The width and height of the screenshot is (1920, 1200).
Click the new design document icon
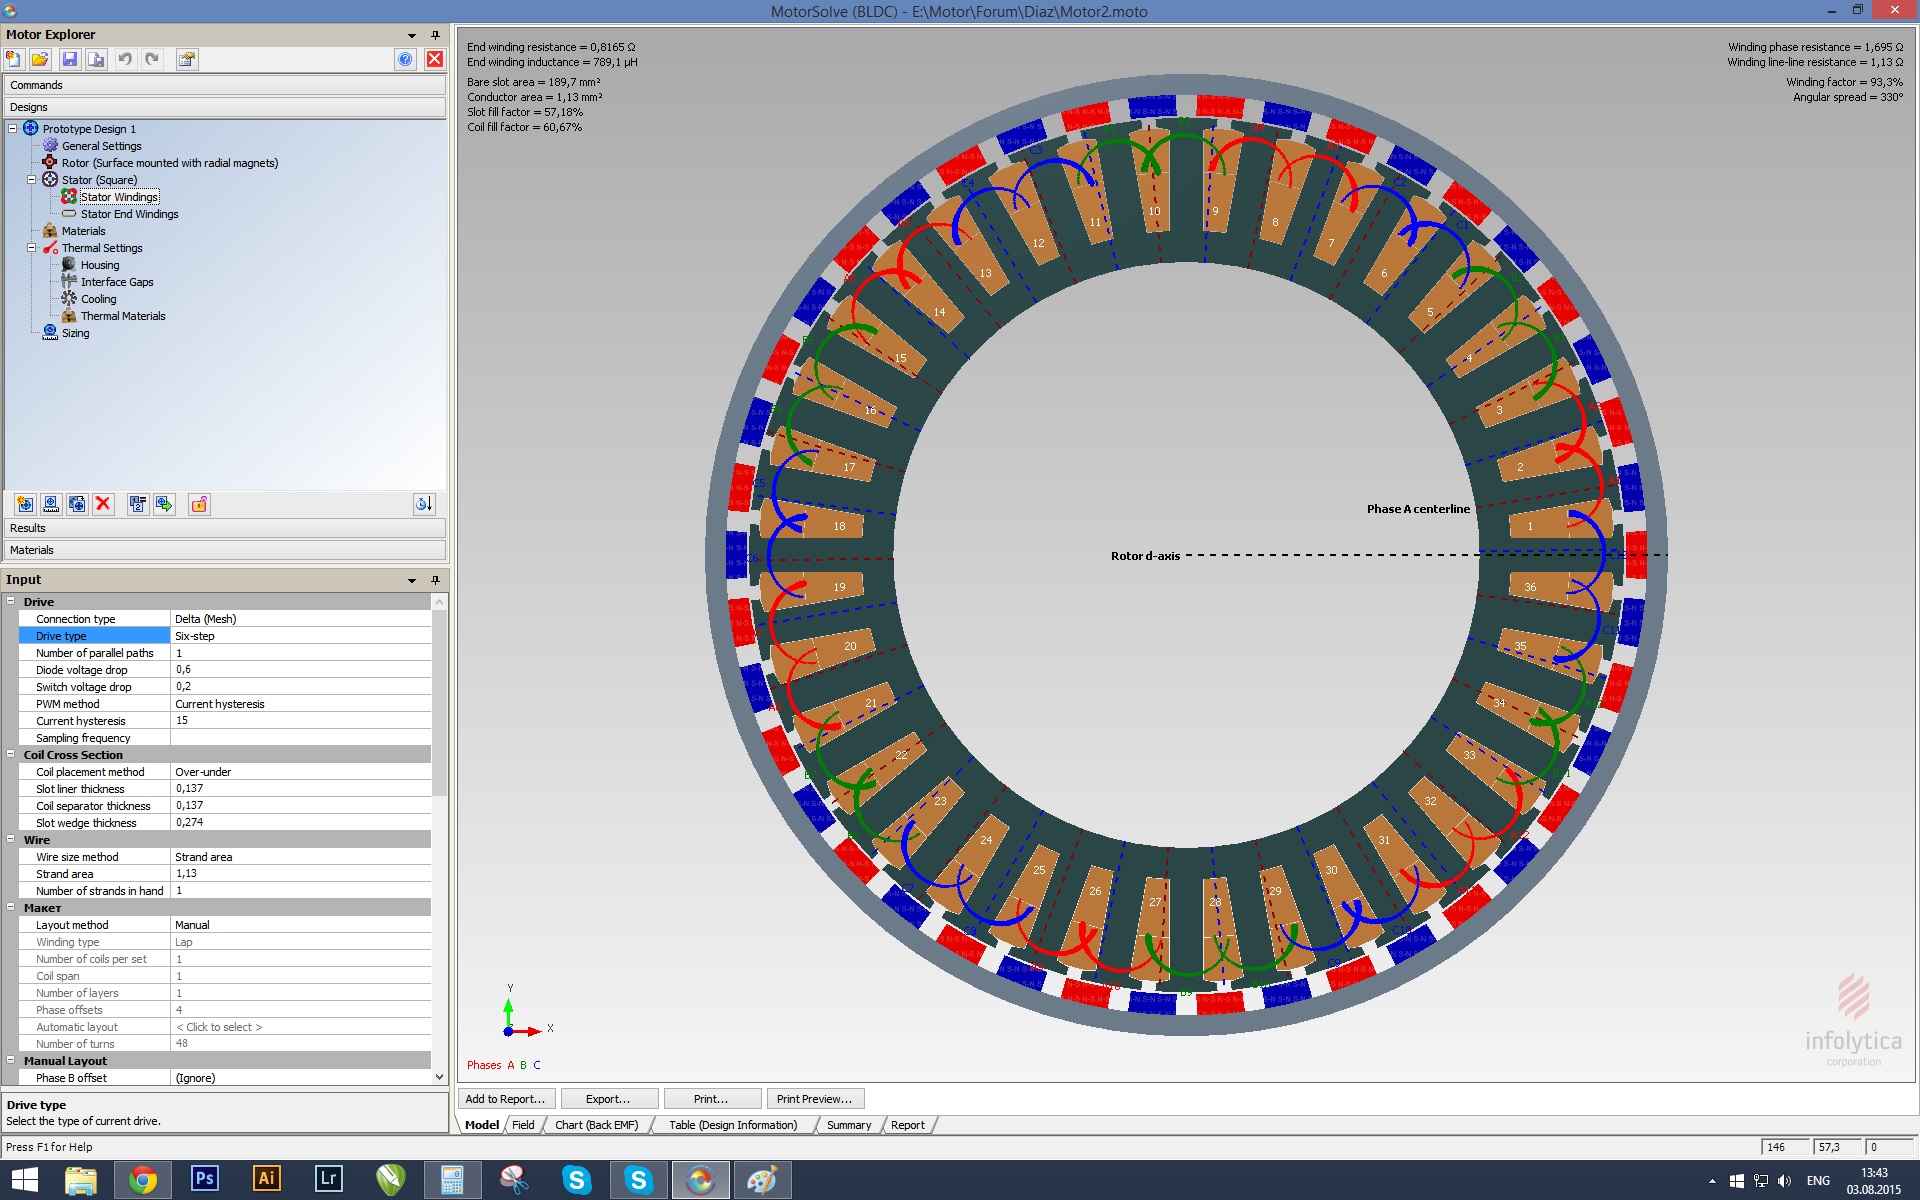(14, 59)
